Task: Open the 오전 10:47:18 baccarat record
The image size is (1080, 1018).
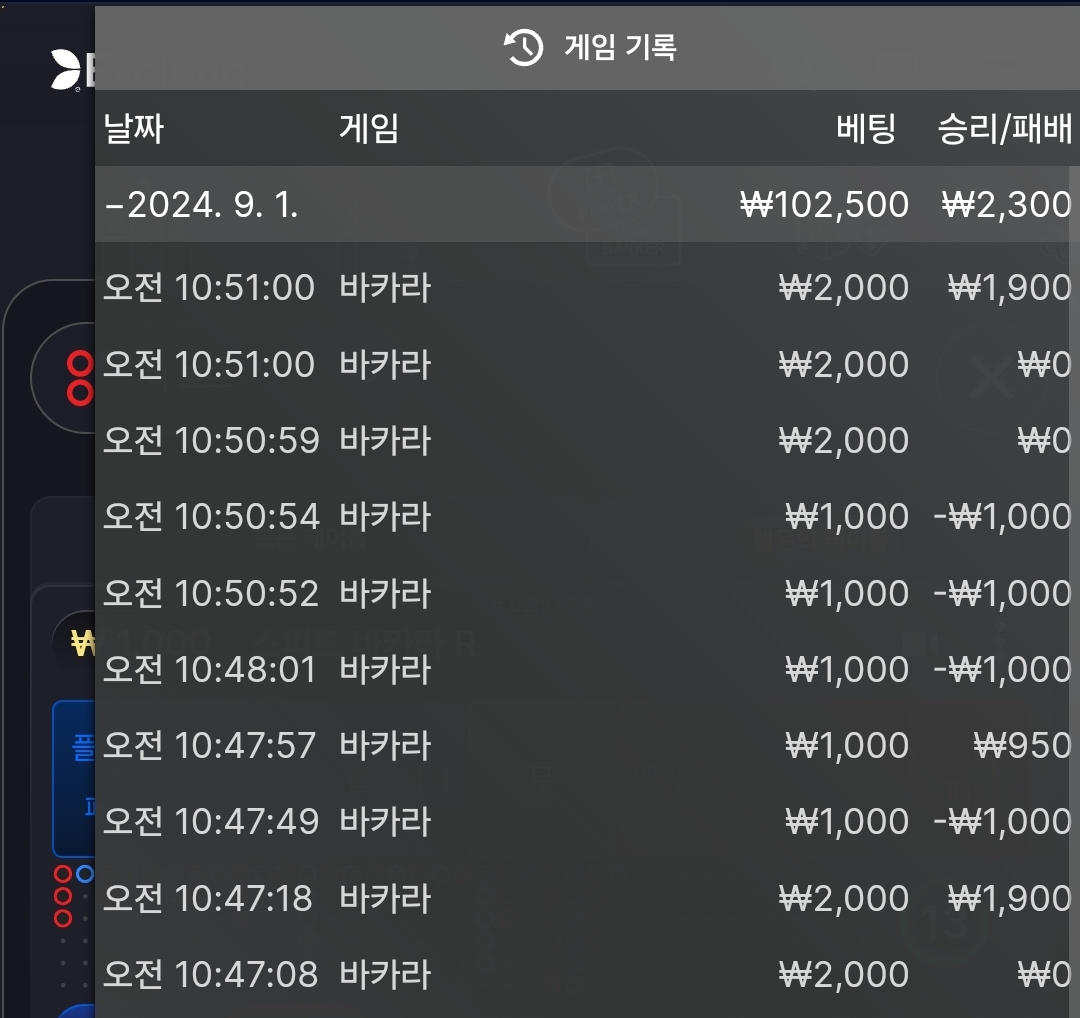Action: coord(588,898)
